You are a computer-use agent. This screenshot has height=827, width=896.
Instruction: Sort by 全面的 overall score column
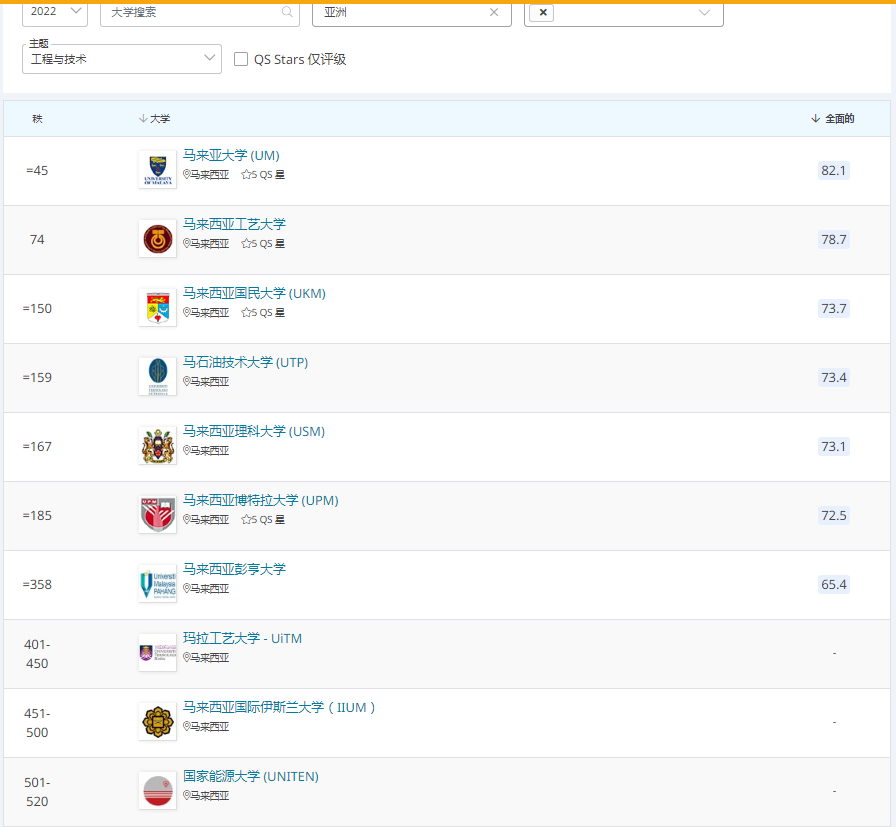click(833, 119)
